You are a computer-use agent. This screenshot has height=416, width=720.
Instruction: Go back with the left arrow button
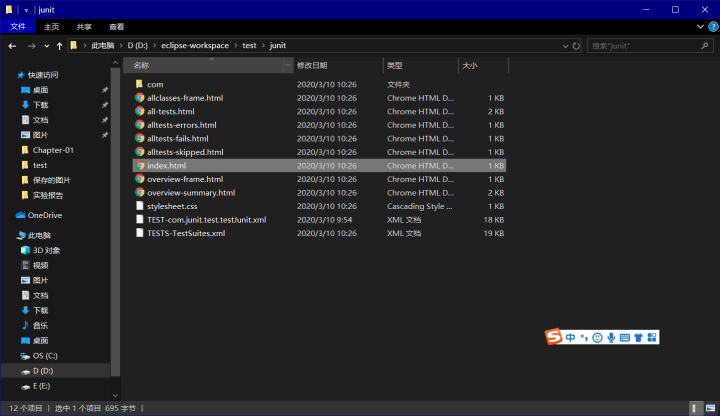(12, 46)
